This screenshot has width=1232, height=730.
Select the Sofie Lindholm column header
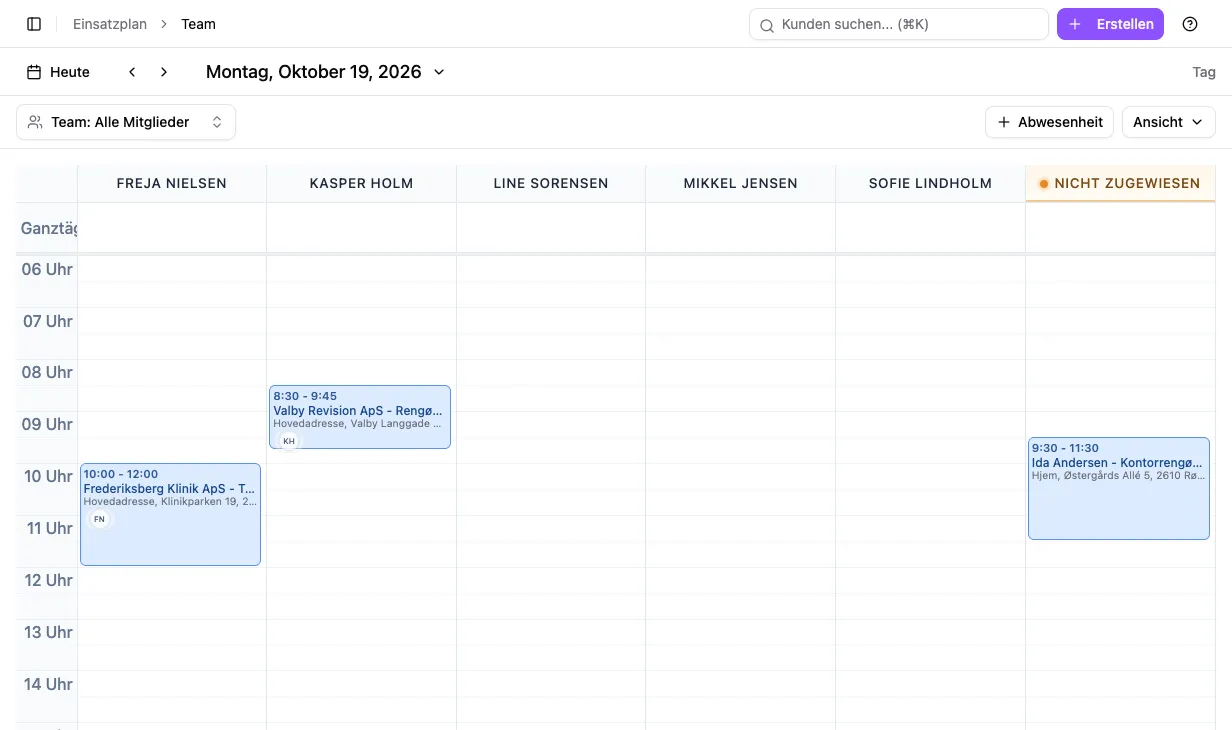tap(930, 184)
